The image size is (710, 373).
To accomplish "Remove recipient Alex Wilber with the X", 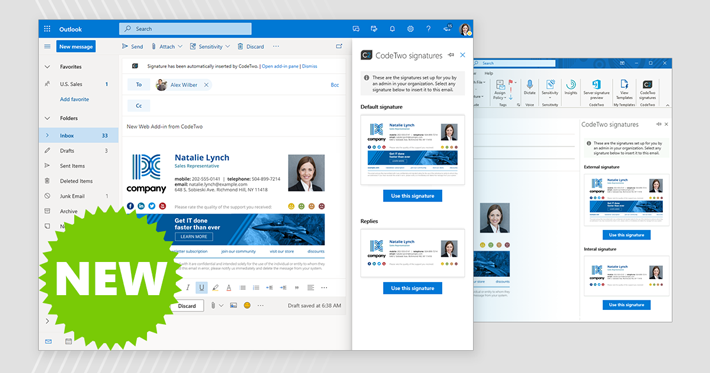I will click(x=206, y=85).
